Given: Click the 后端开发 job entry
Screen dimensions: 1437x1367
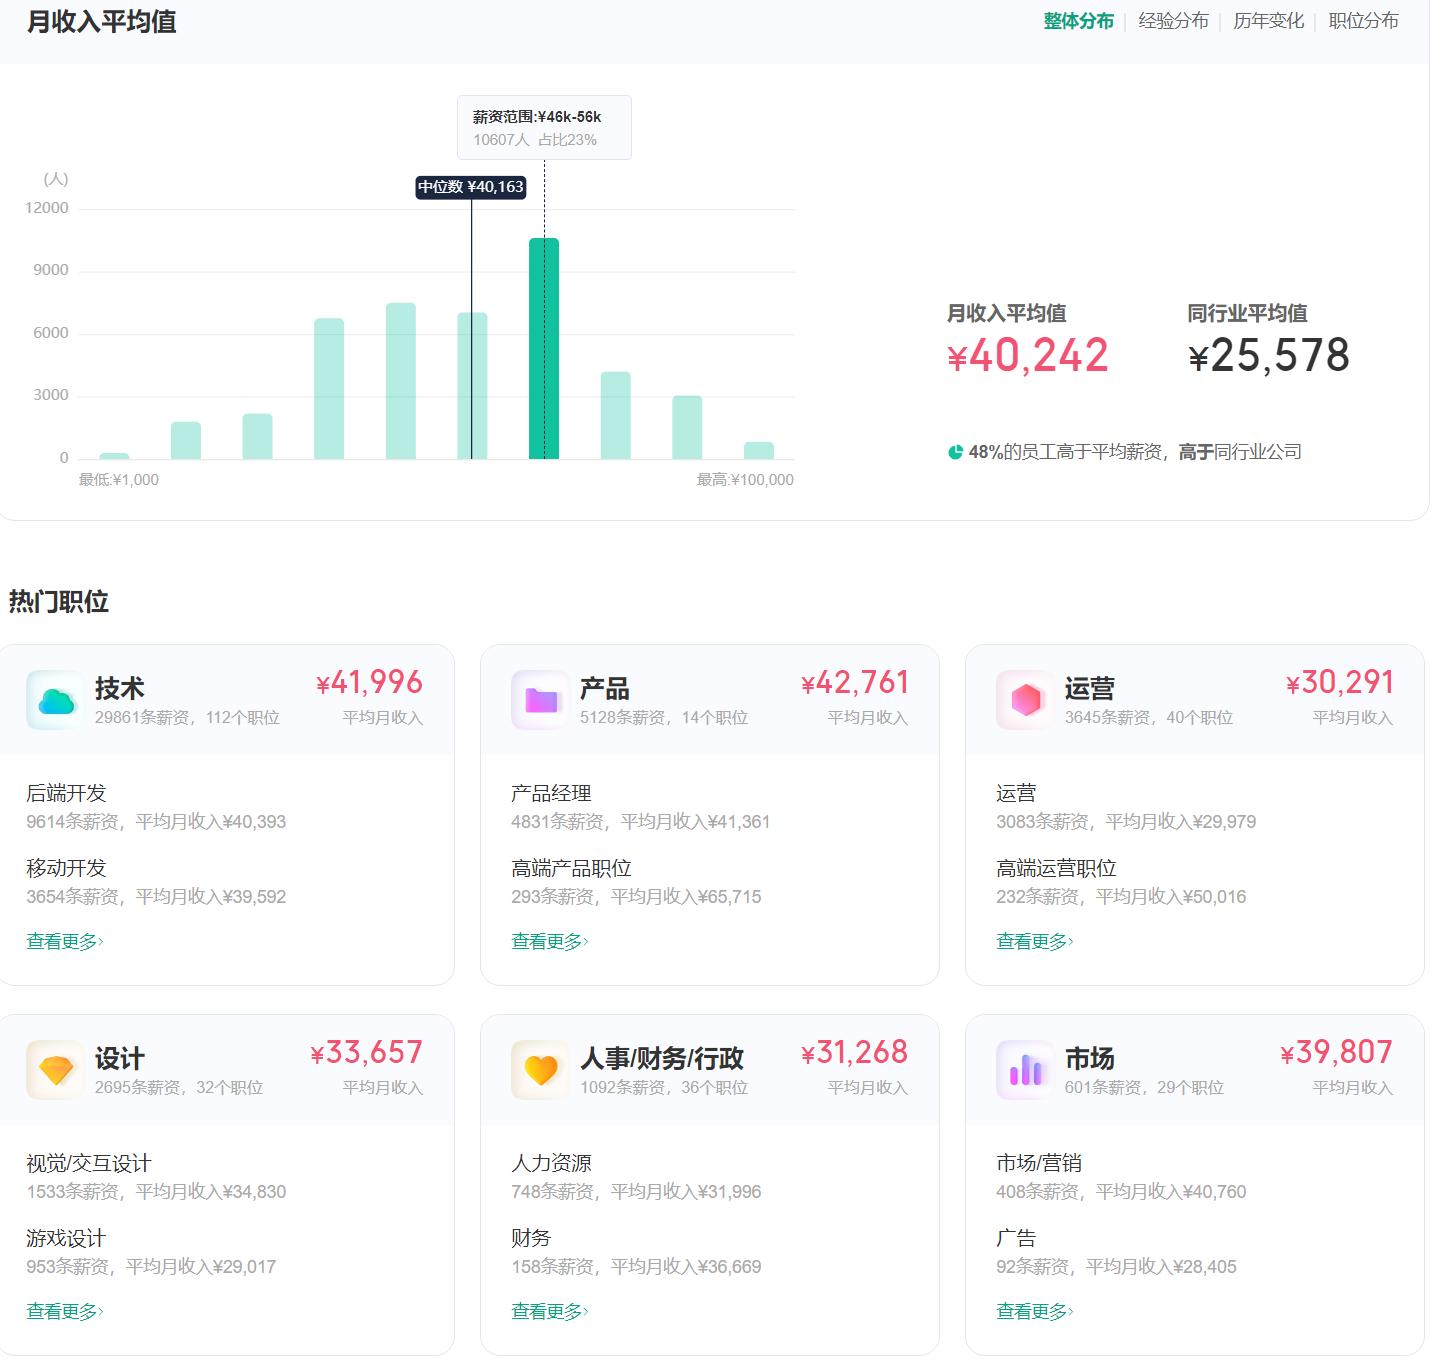Looking at the screenshot, I should pos(64,793).
